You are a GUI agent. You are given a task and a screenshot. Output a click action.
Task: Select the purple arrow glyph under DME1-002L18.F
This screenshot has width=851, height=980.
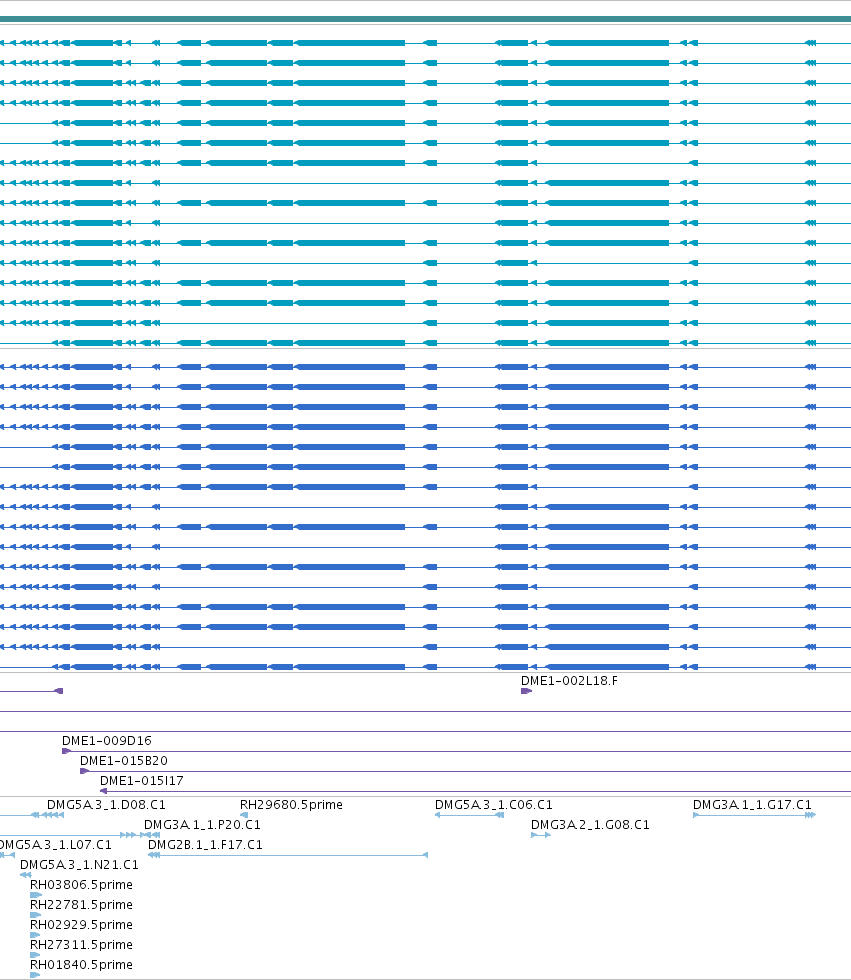[526, 691]
